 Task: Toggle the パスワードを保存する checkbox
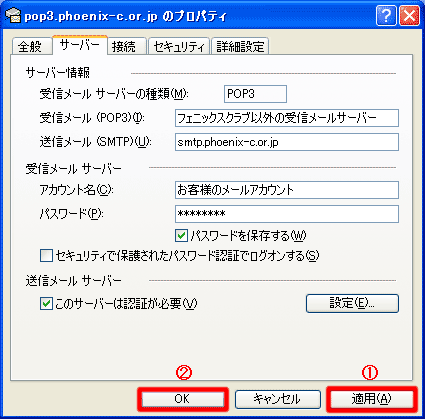[181, 236]
